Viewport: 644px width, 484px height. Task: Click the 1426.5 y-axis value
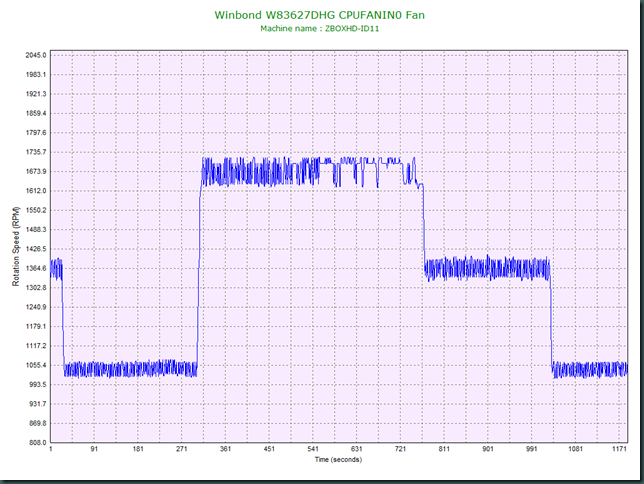[x=36, y=249]
